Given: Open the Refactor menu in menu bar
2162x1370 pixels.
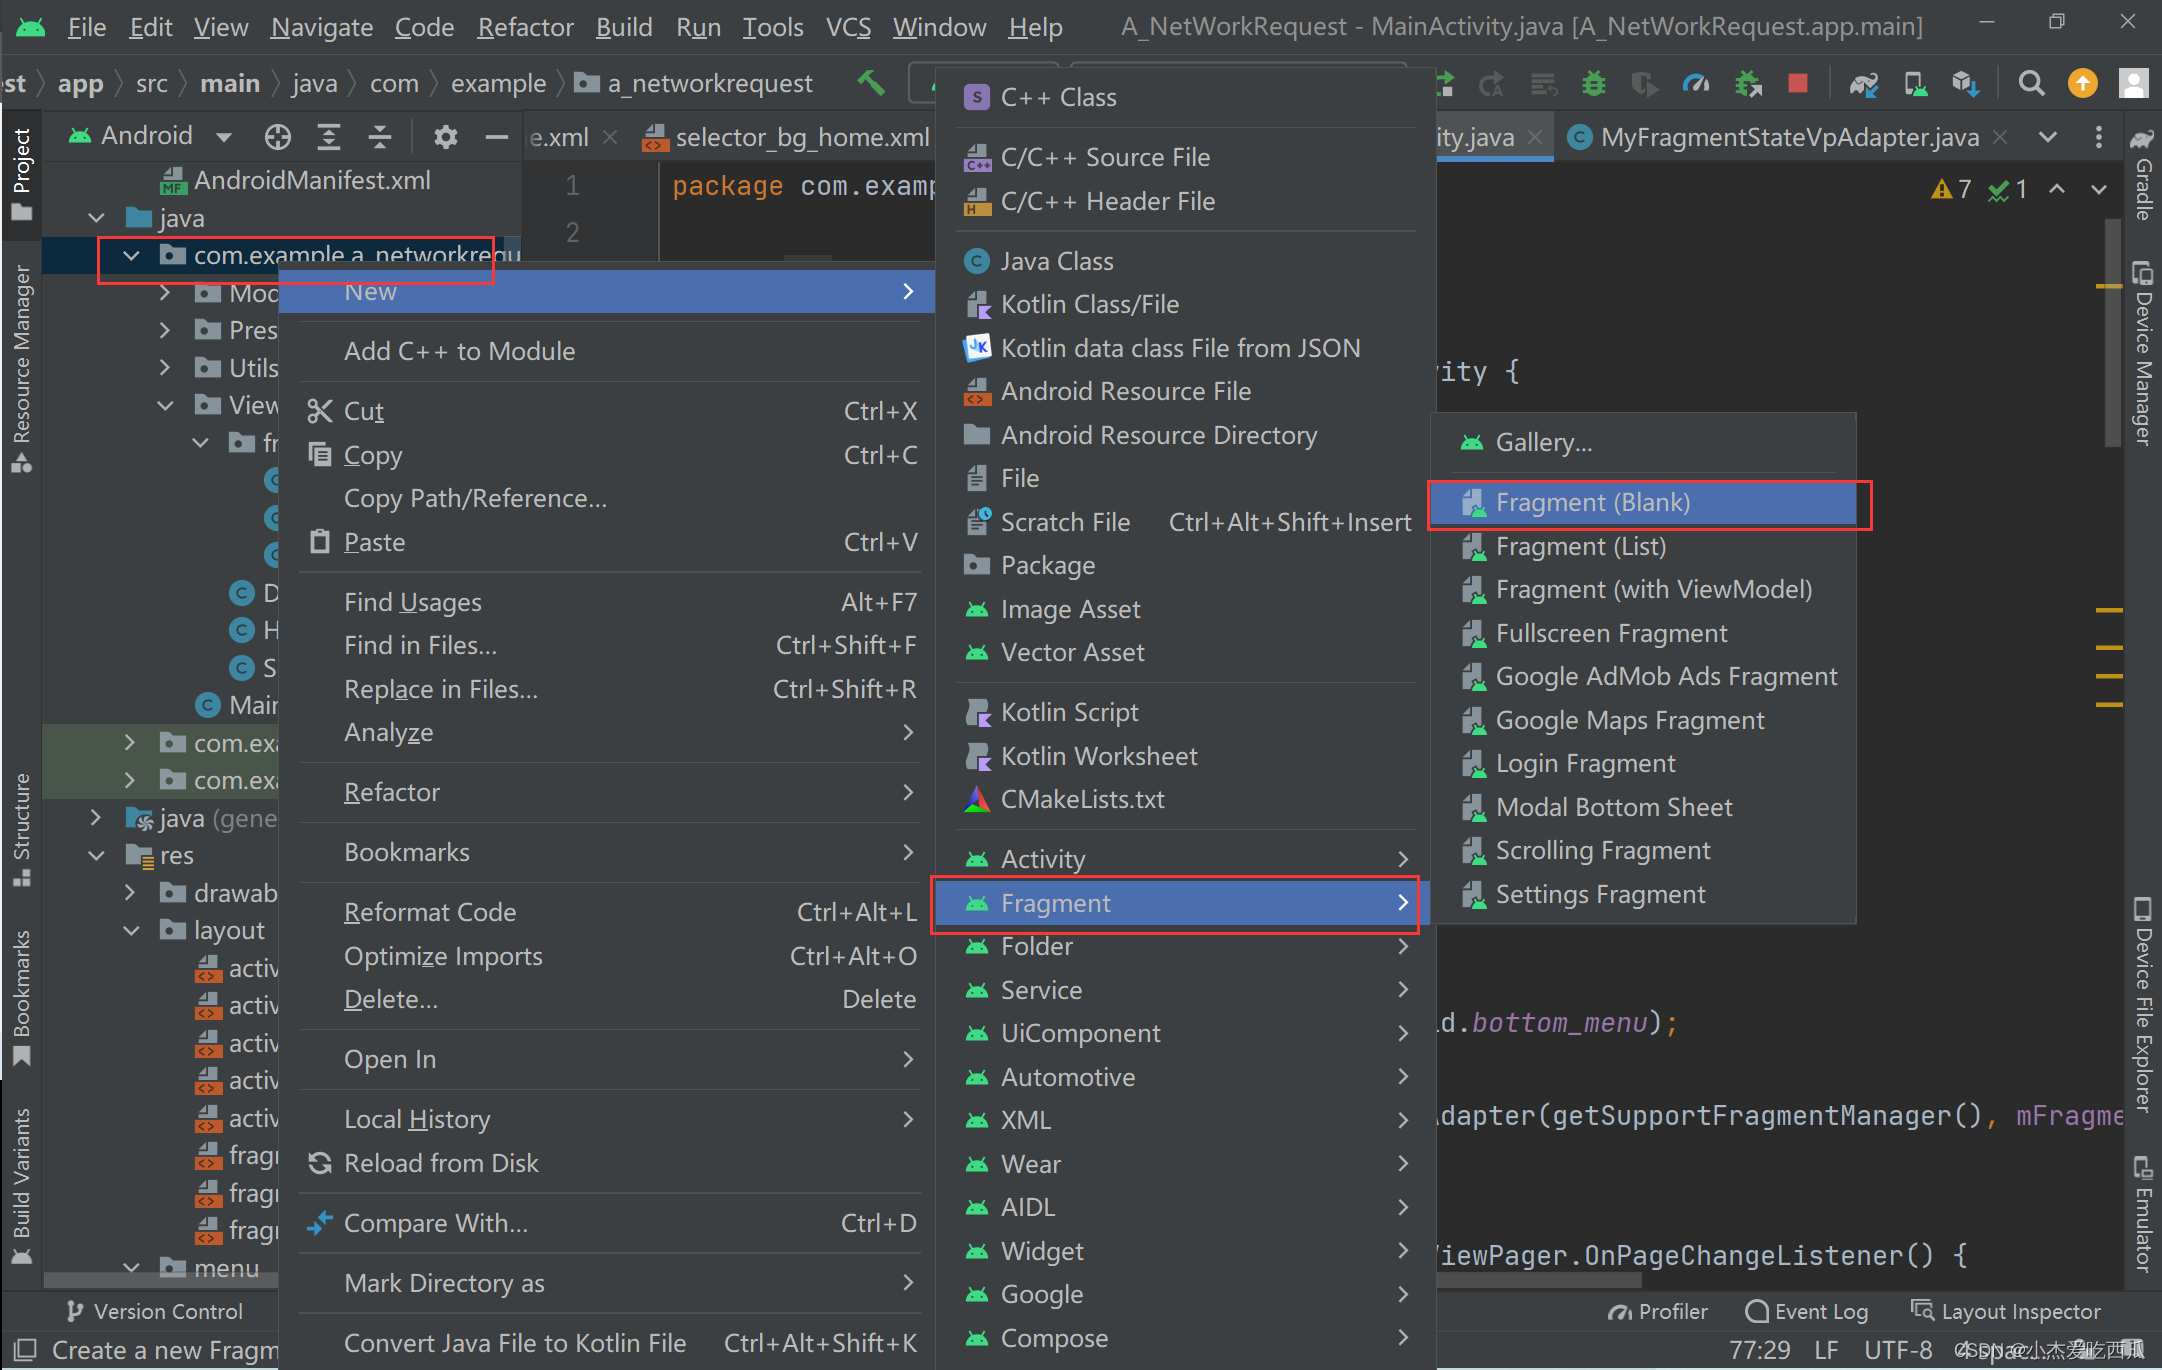Looking at the screenshot, I should coord(525,27).
